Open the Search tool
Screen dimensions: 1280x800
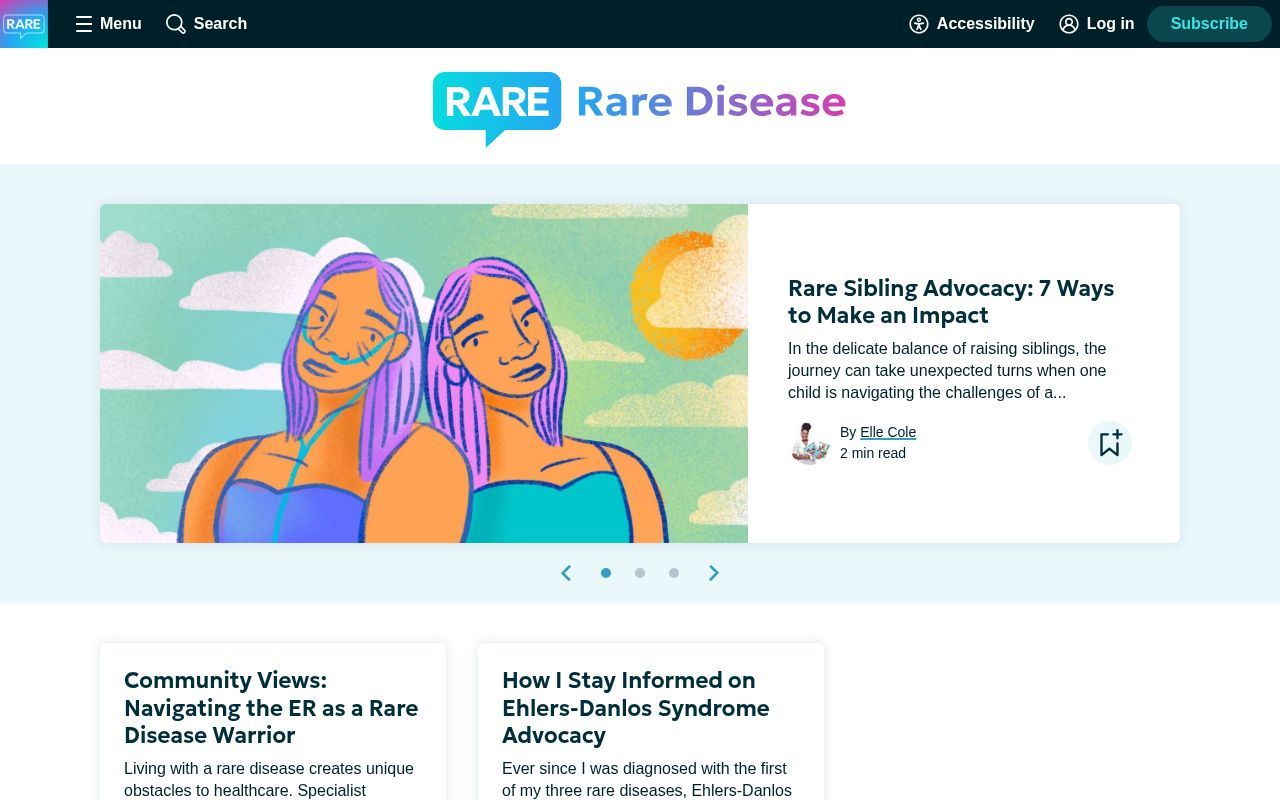click(206, 24)
